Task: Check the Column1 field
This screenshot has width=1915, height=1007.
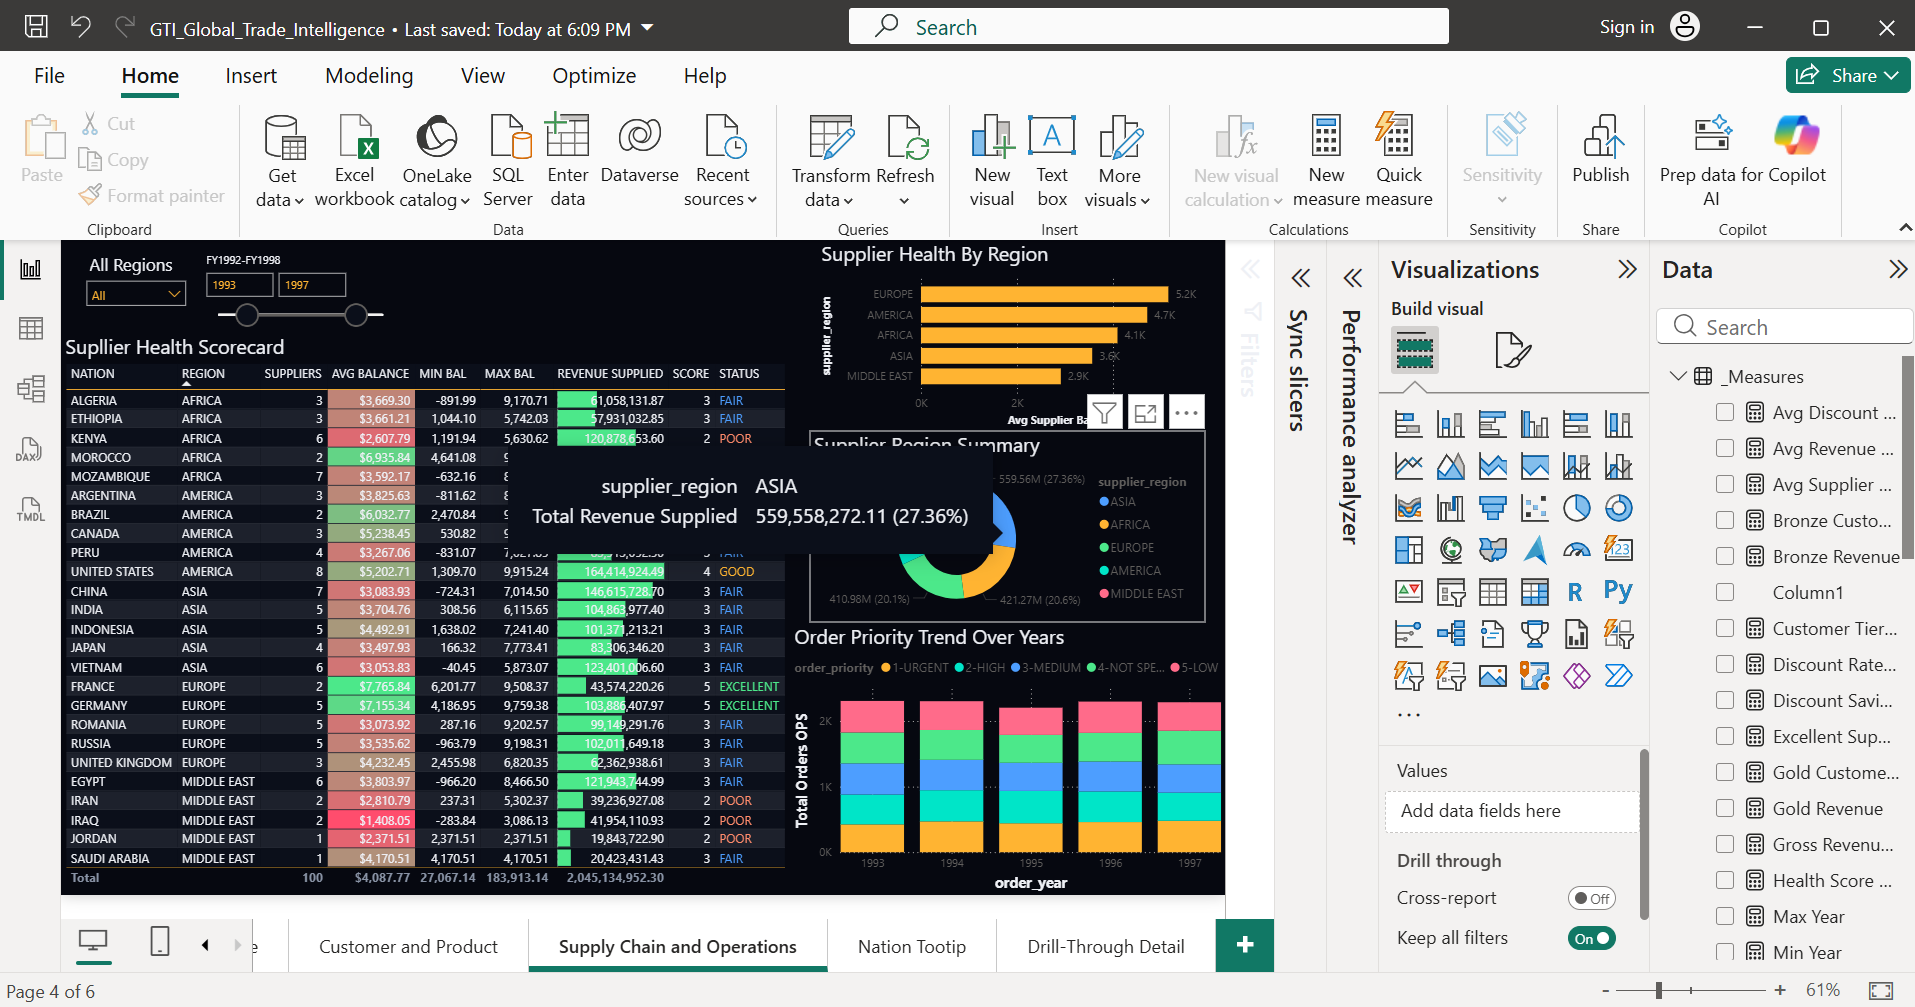Action: 1725,592
